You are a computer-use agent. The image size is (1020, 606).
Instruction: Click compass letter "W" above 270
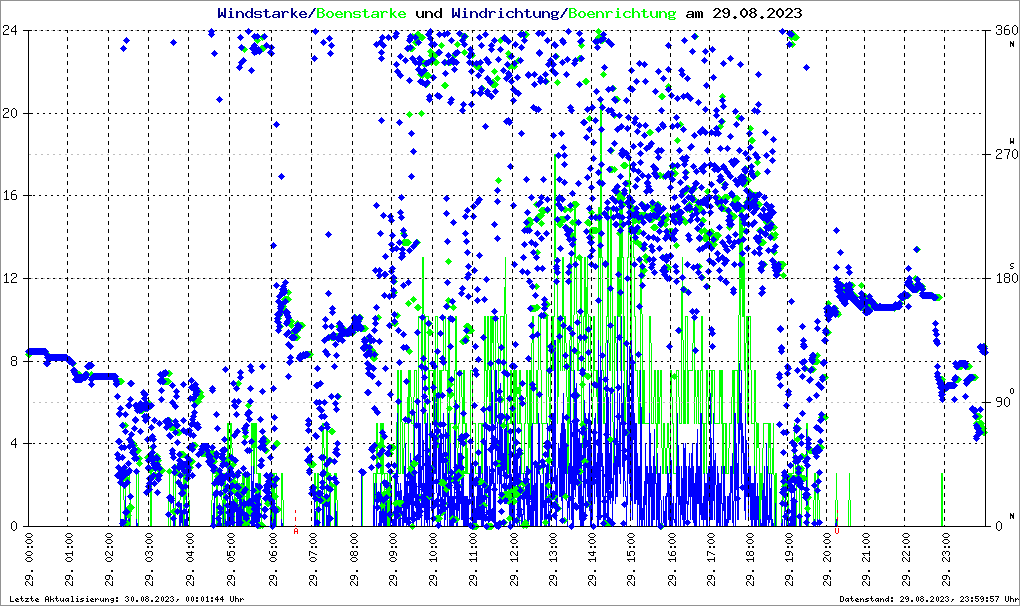pos(1012,141)
